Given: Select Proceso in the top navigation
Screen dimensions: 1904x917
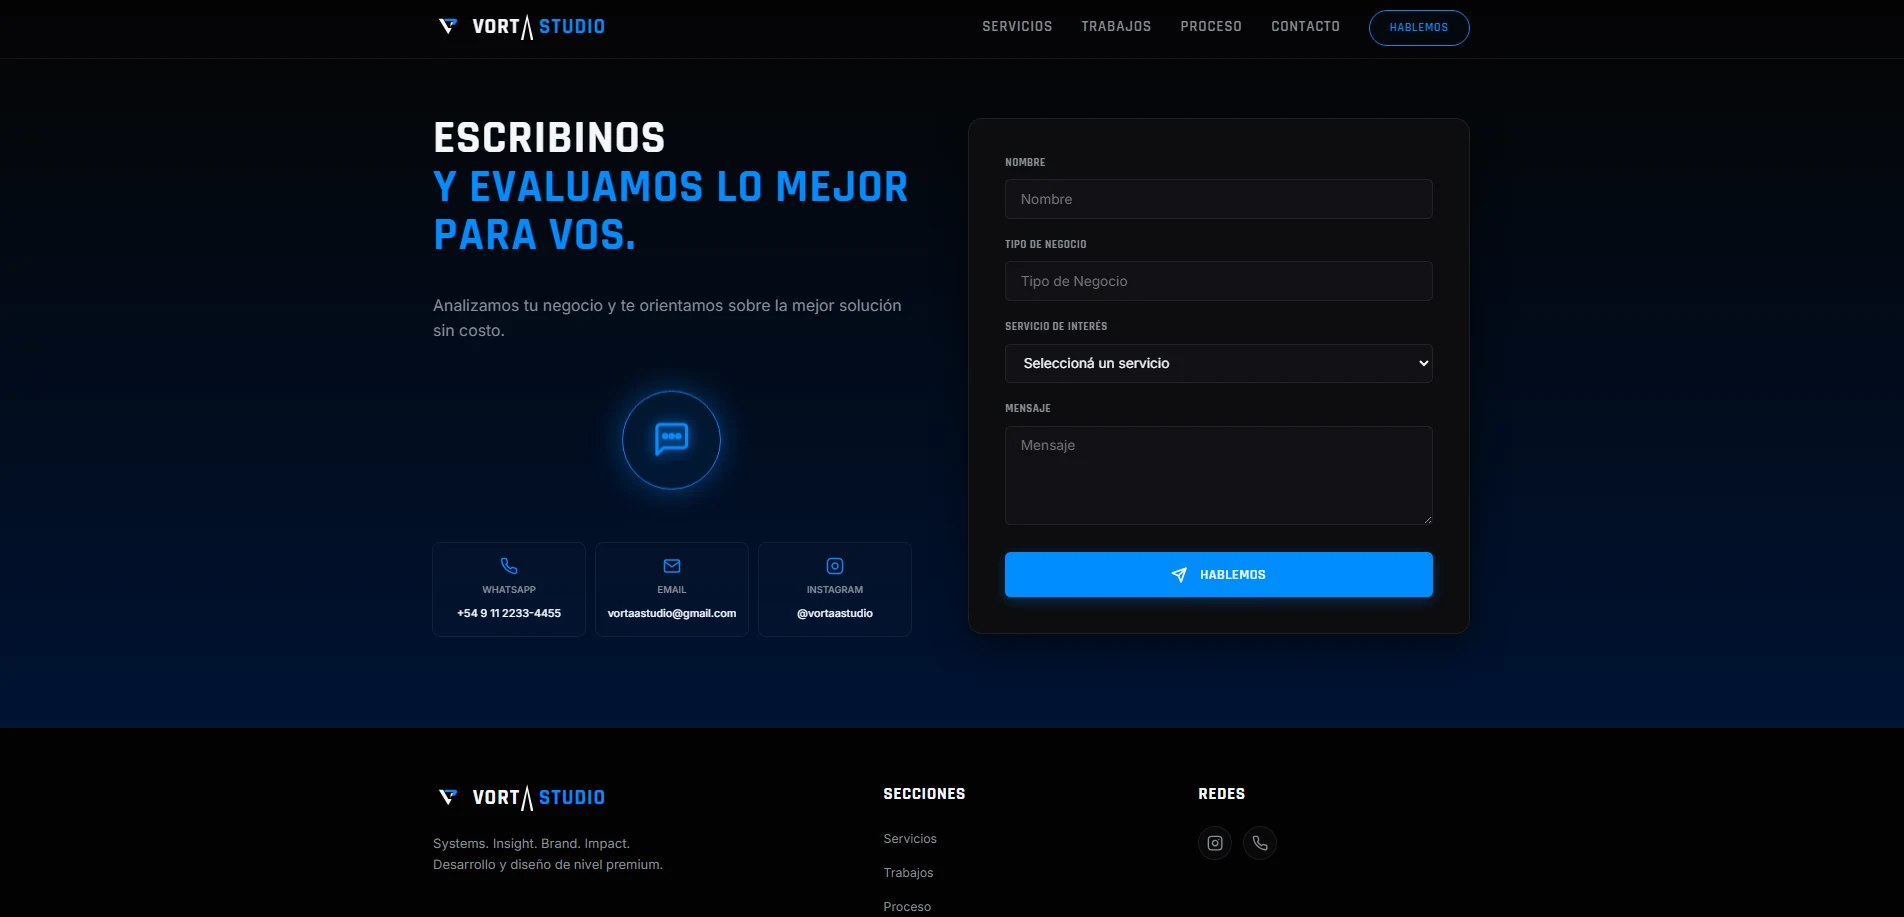Looking at the screenshot, I should pyautogui.click(x=1211, y=27).
